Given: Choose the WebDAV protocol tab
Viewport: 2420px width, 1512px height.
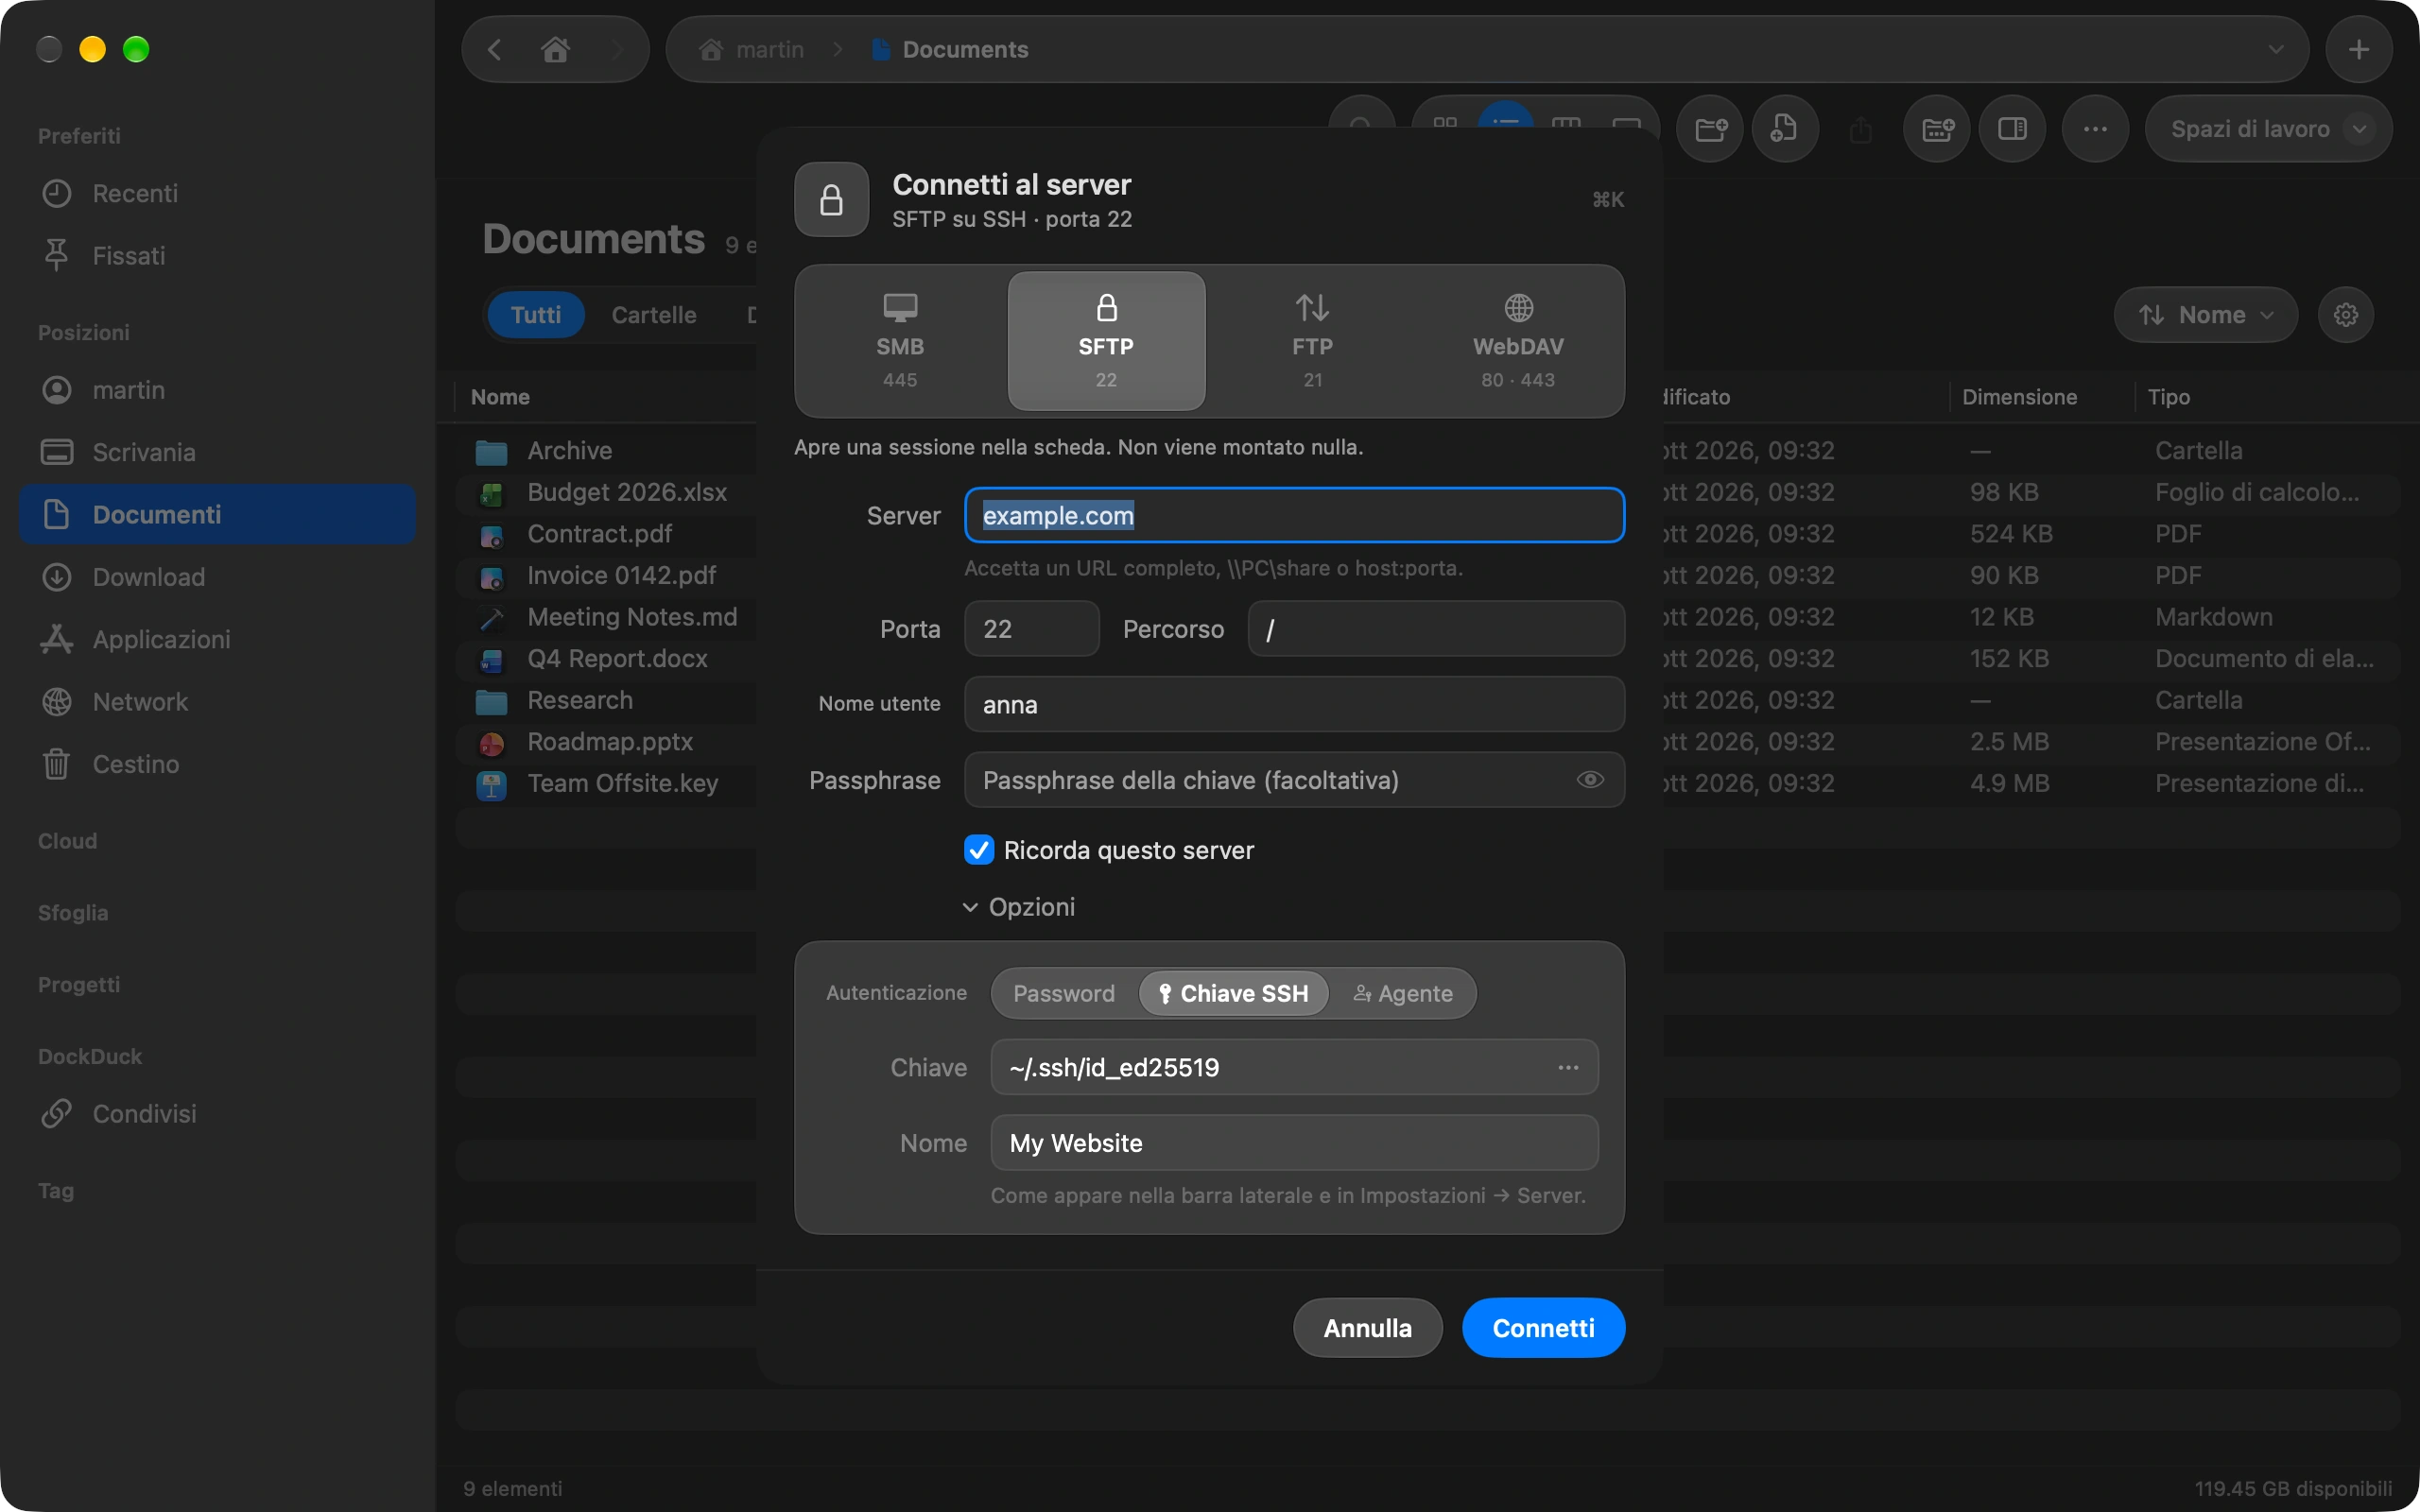Looking at the screenshot, I should click(1518, 341).
